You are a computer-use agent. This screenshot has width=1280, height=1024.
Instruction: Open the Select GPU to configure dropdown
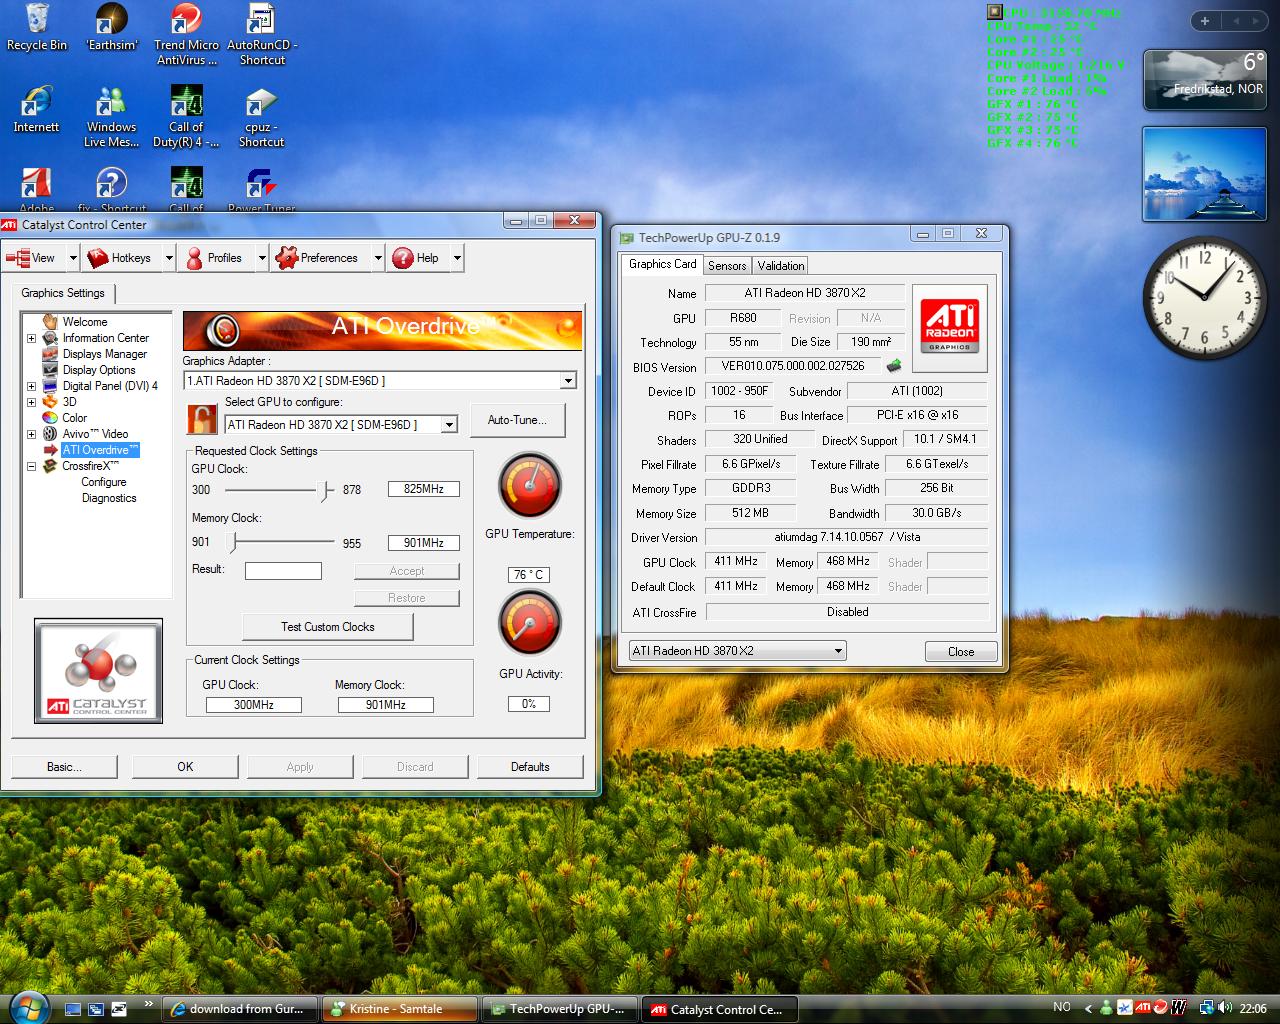coord(449,425)
